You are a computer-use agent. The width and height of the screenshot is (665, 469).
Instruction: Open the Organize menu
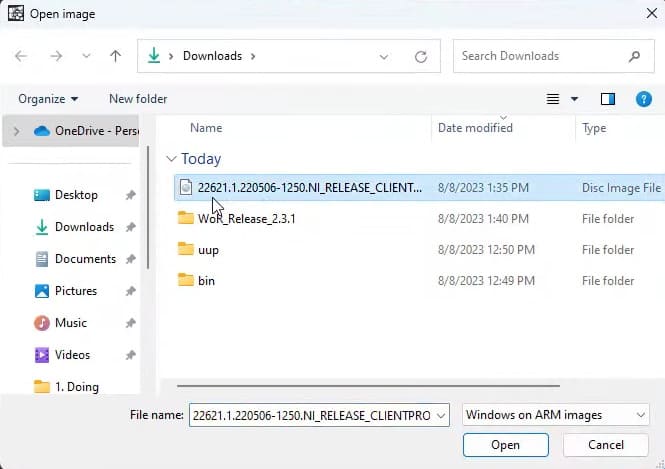[x=48, y=99]
